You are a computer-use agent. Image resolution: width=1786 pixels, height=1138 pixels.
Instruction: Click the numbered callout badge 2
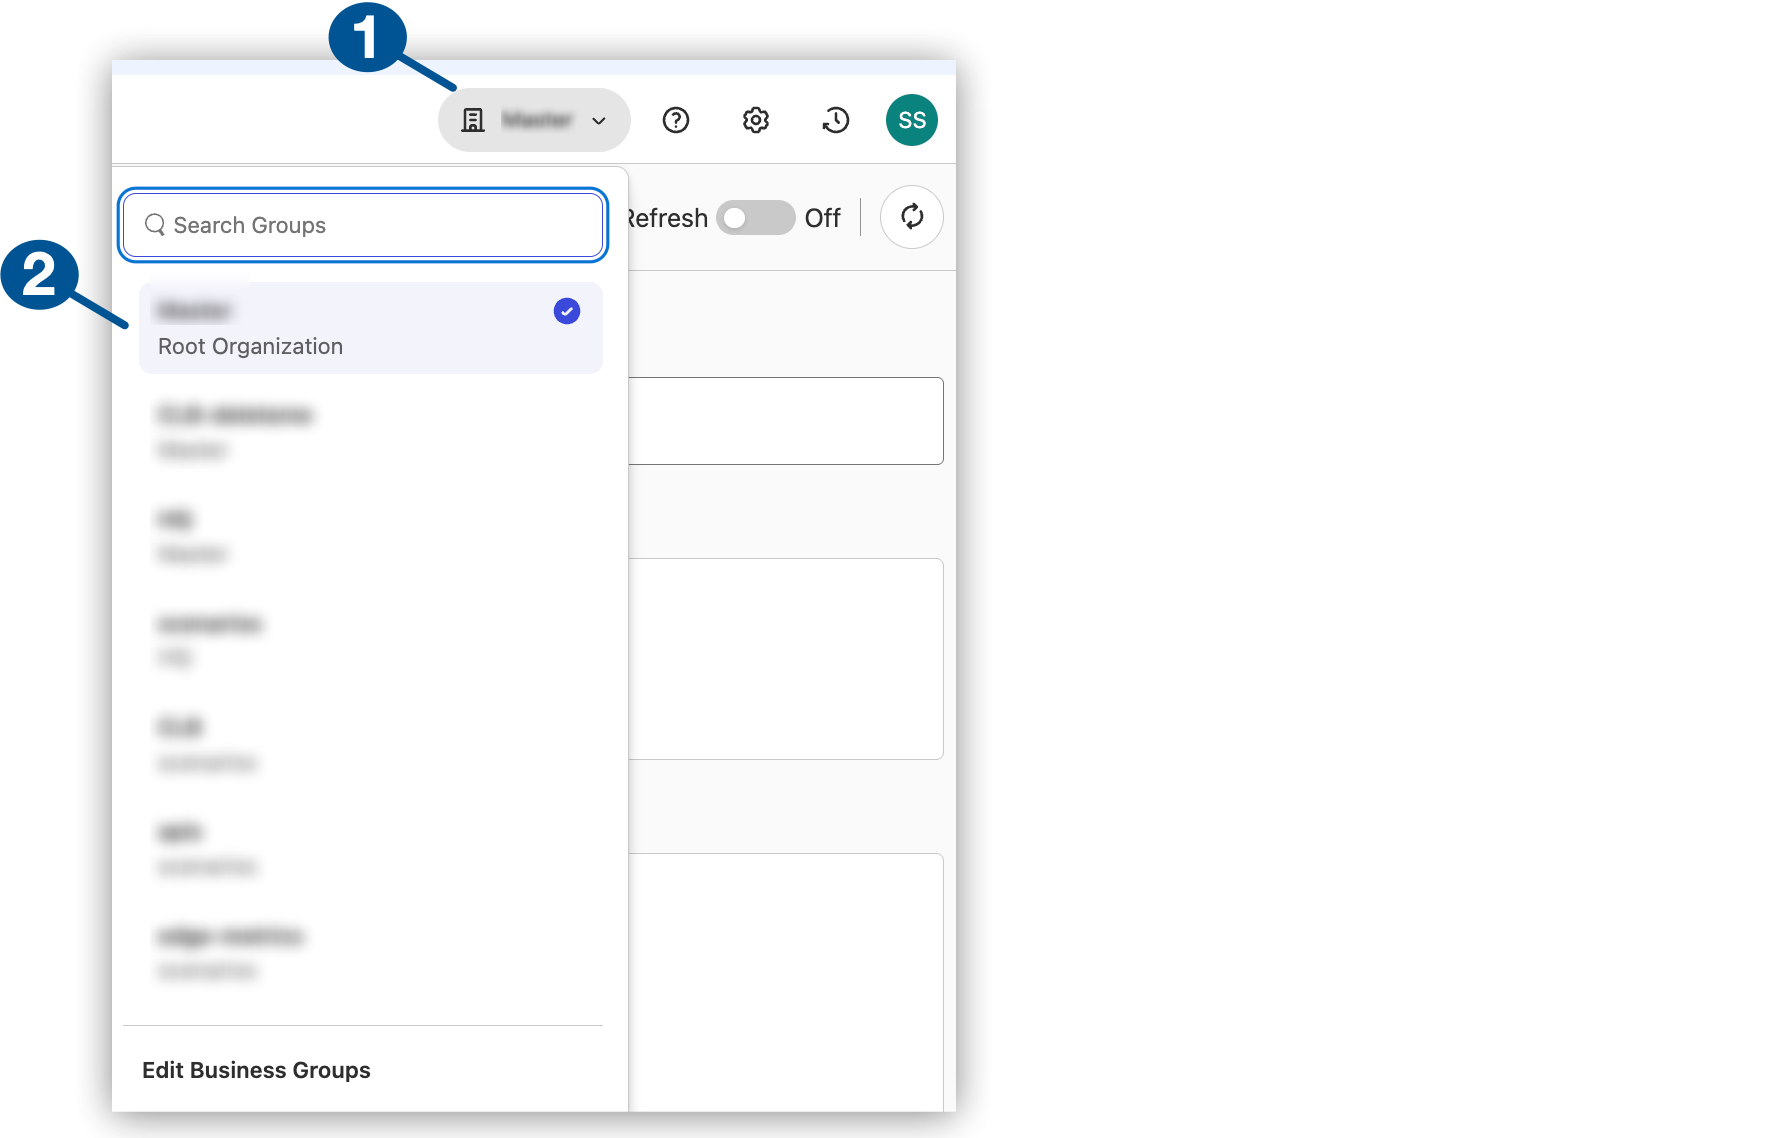point(39,274)
